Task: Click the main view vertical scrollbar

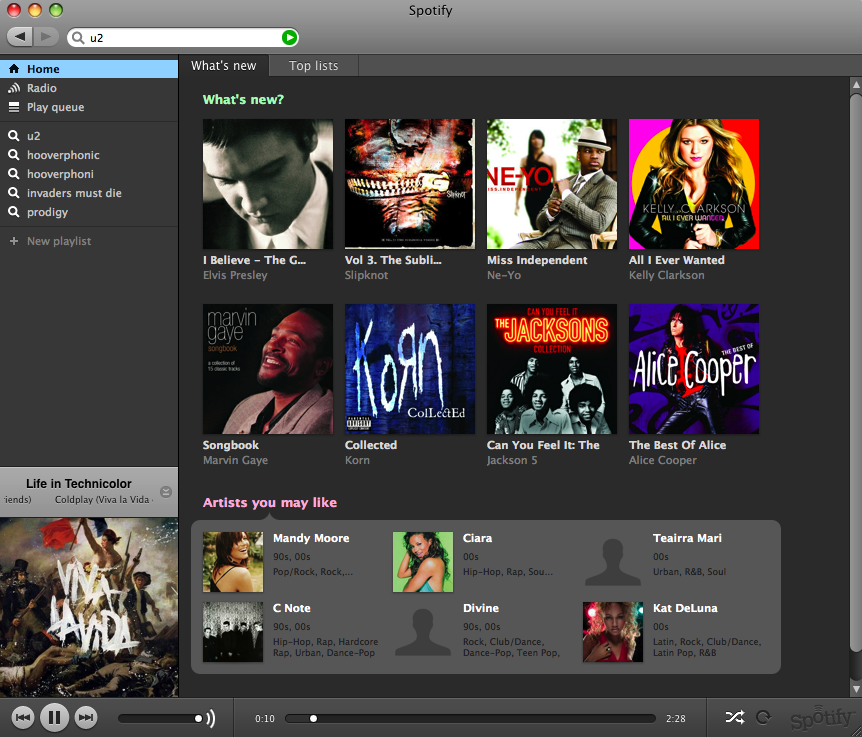Action: [x=855, y=374]
